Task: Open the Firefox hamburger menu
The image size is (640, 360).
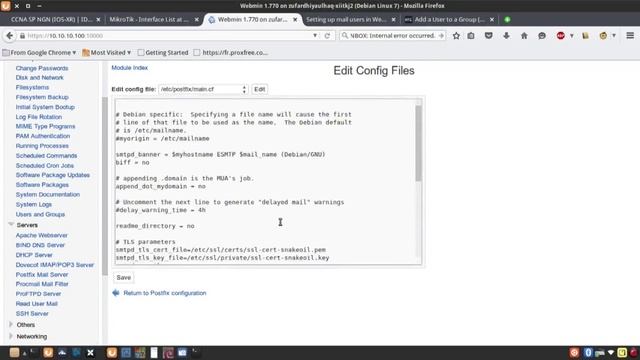Action: click(630, 36)
